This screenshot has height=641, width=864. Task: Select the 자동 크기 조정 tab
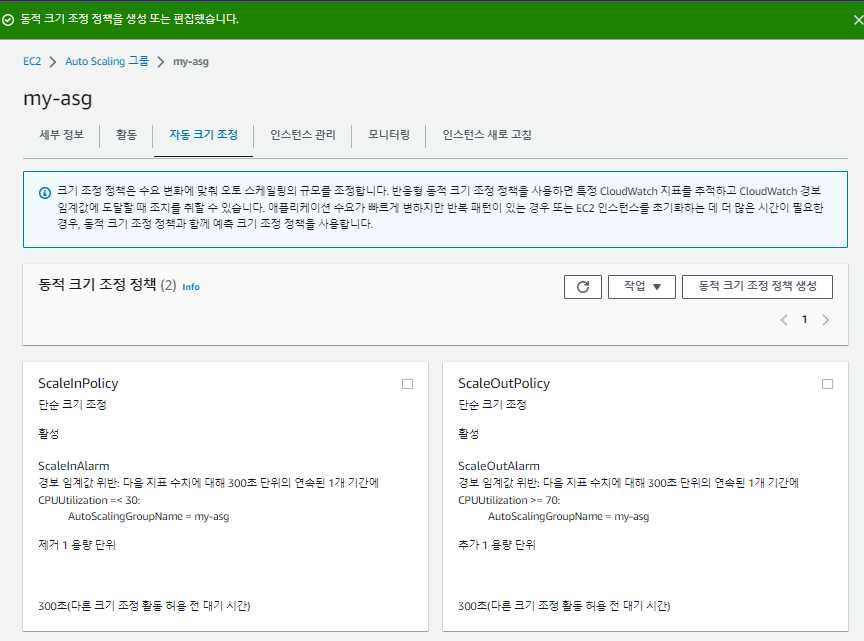[x=203, y=134]
